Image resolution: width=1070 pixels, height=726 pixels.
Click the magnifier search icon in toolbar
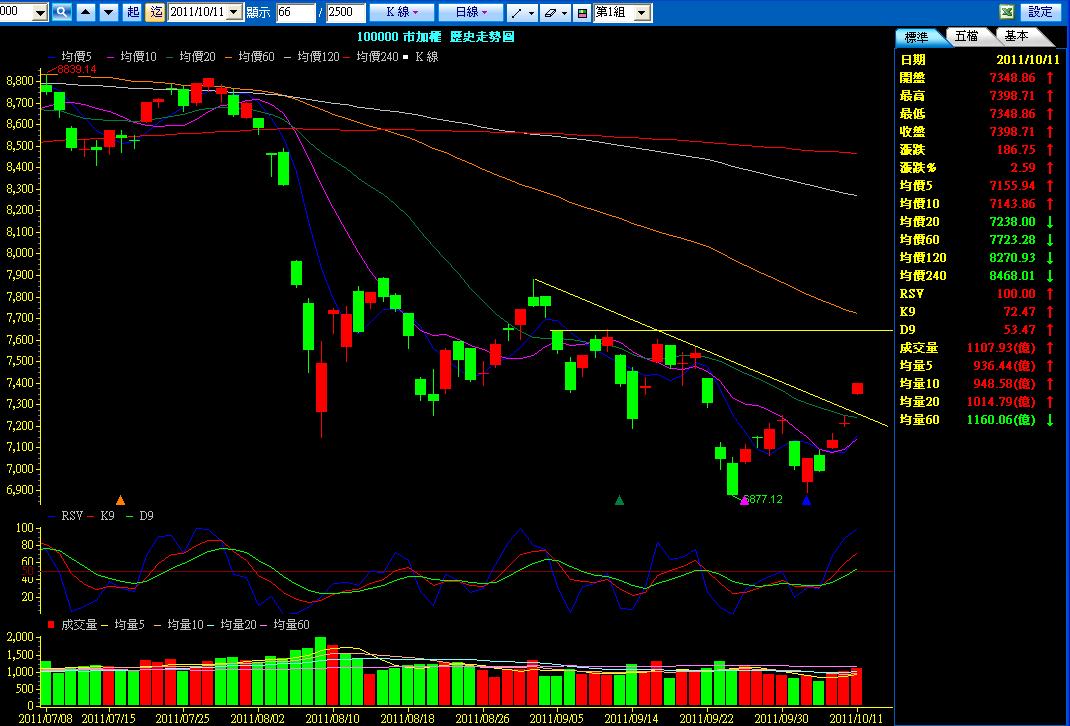point(61,12)
